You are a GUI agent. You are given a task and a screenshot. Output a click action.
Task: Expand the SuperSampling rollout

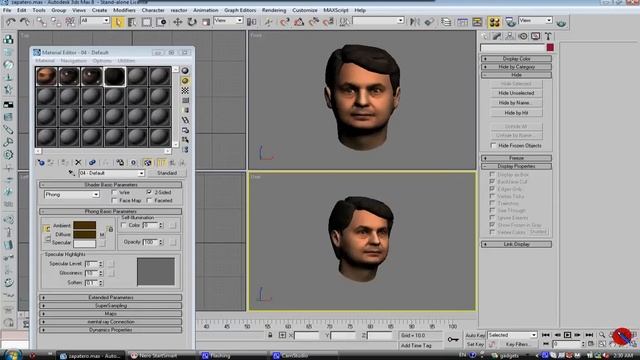coord(111,306)
